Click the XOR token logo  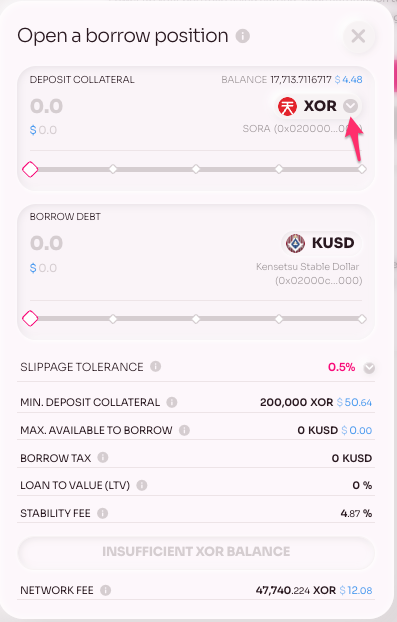coord(287,106)
